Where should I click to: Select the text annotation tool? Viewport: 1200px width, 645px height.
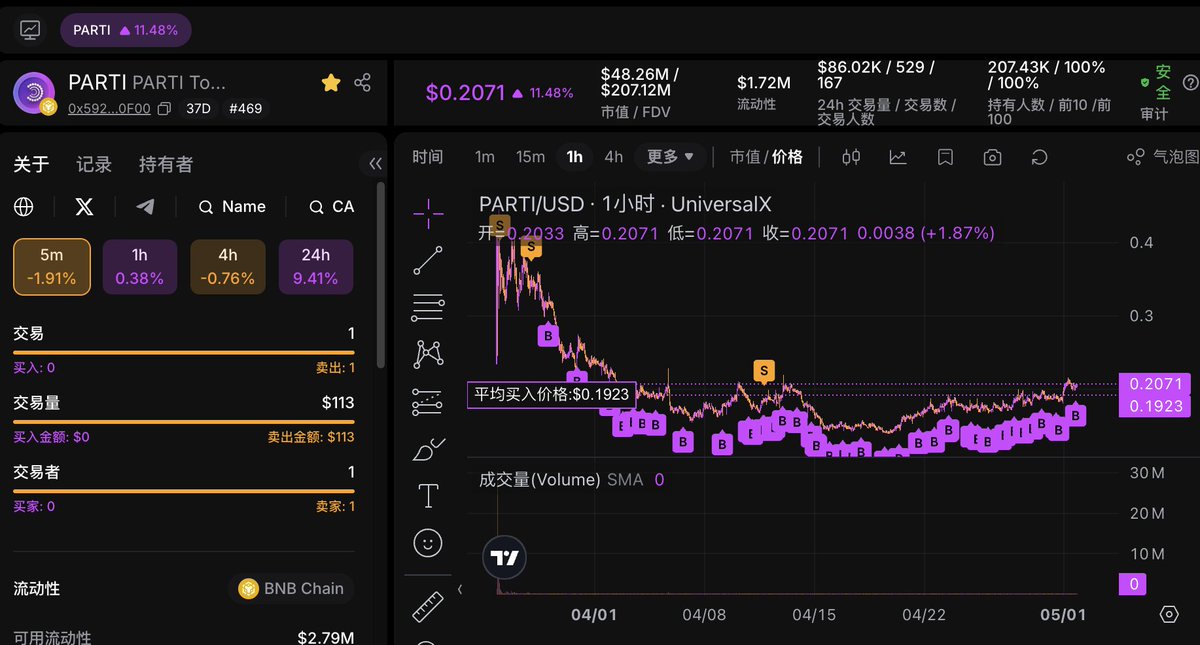[428, 496]
